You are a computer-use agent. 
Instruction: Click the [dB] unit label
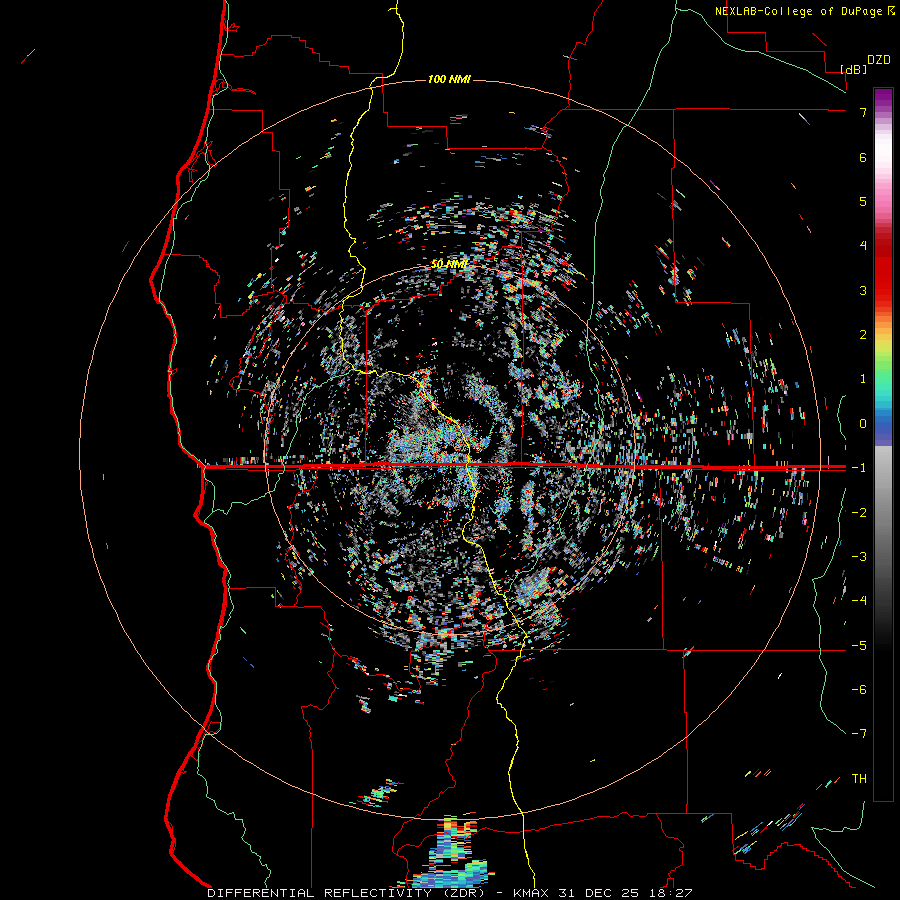point(854,69)
